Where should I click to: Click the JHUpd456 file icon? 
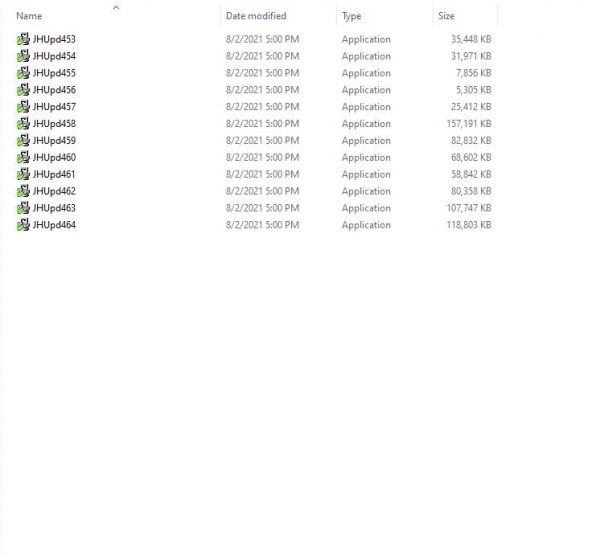[23, 90]
